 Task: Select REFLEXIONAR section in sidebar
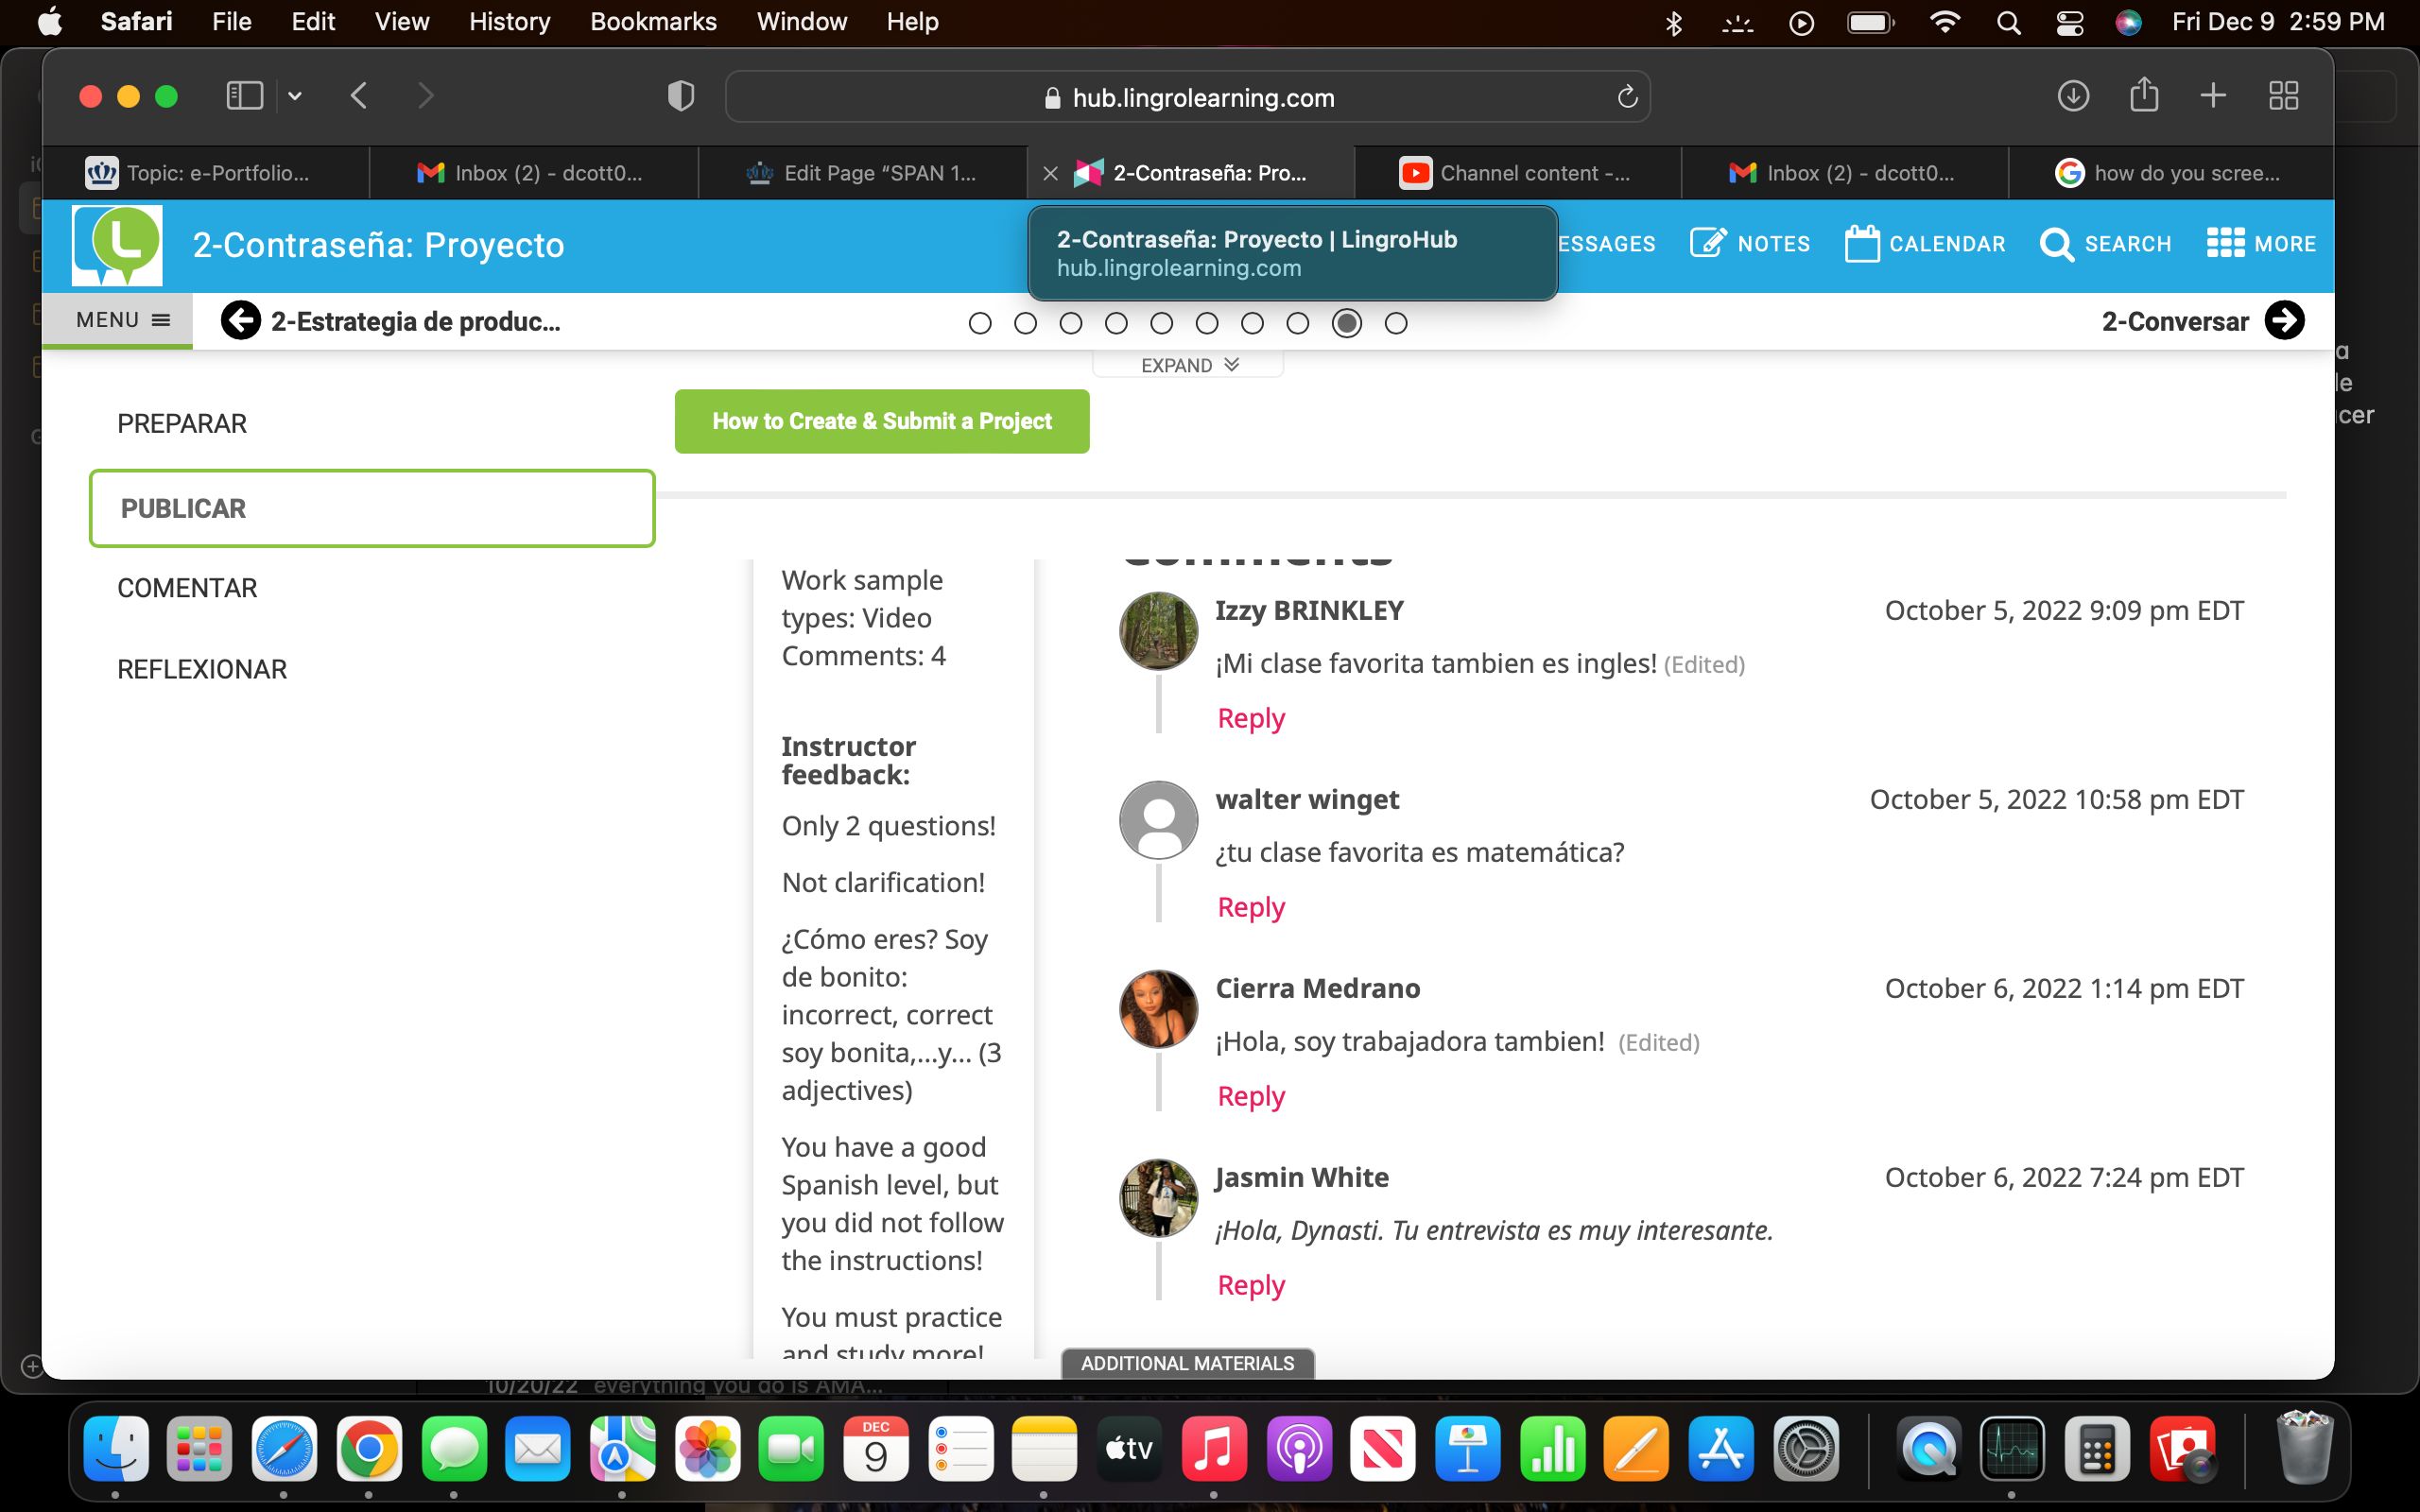[x=202, y=669]
